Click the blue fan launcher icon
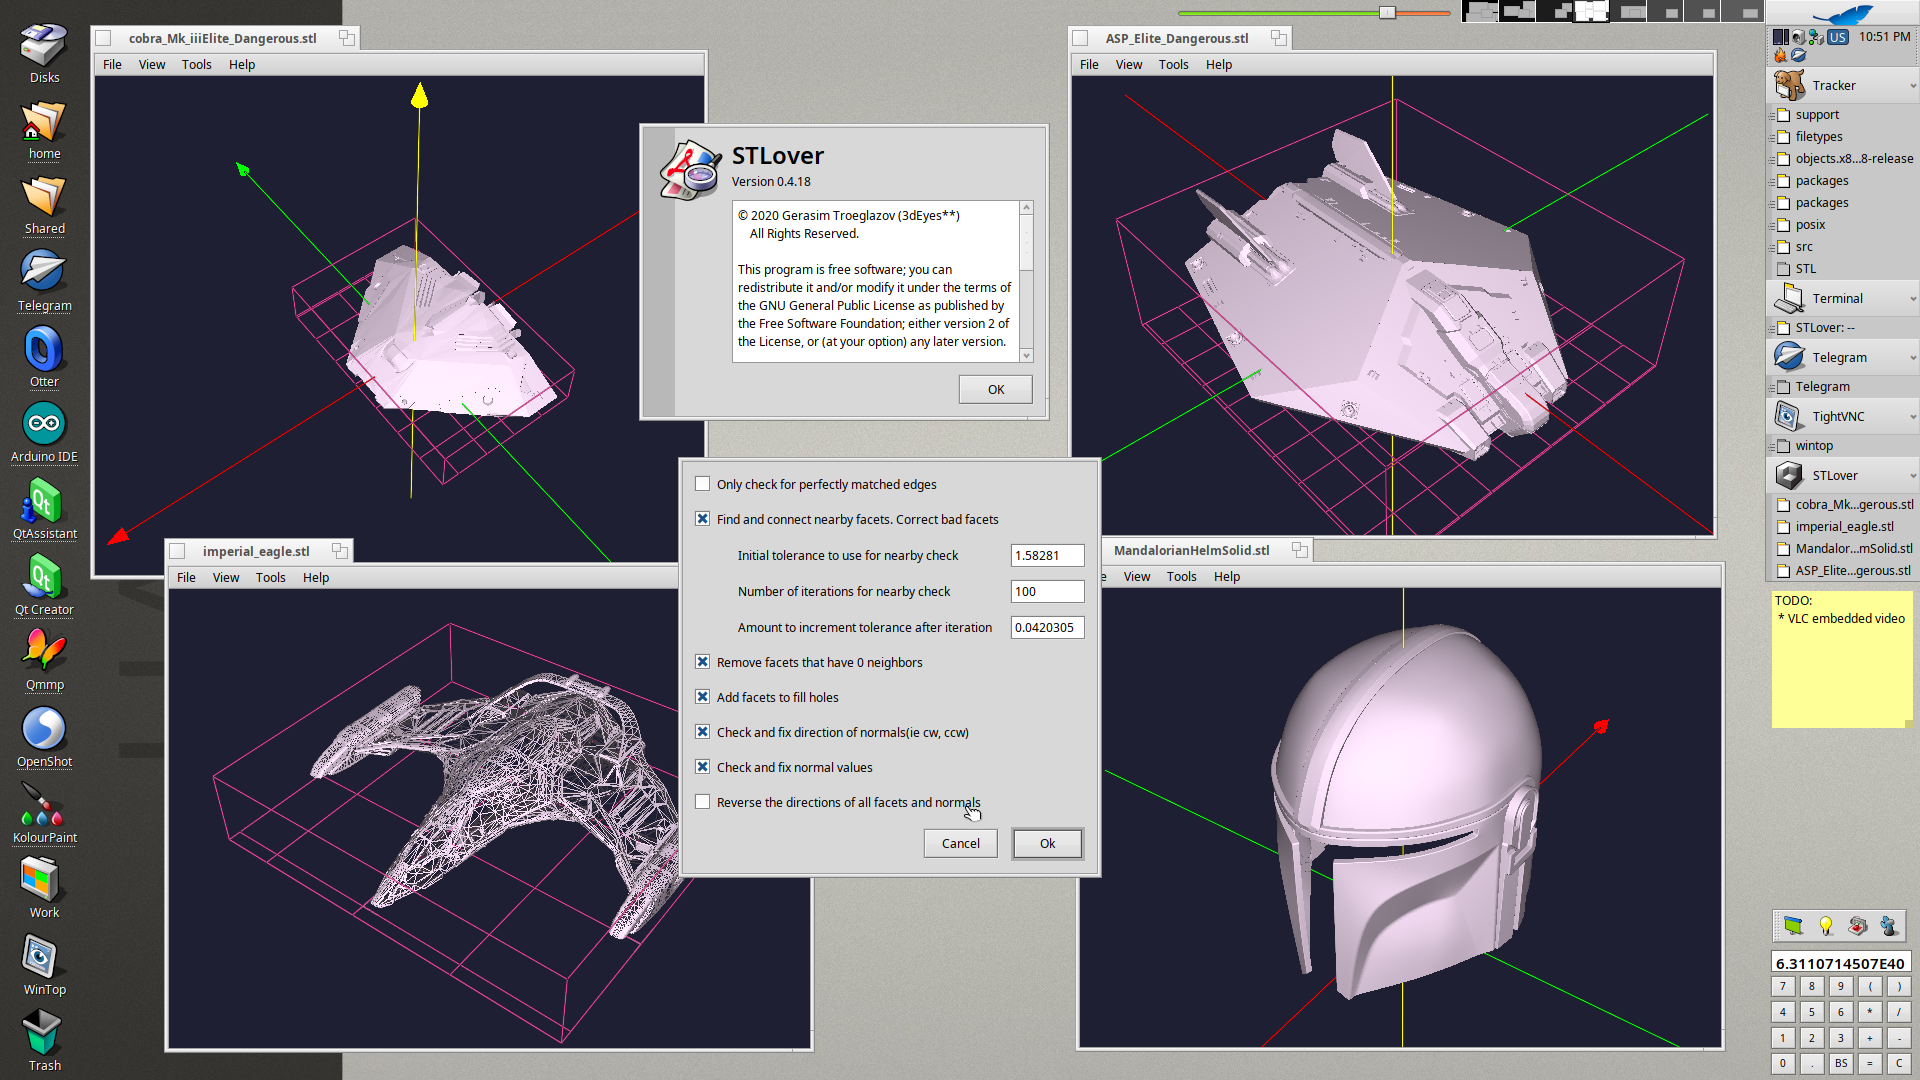 click(1889, 926)
